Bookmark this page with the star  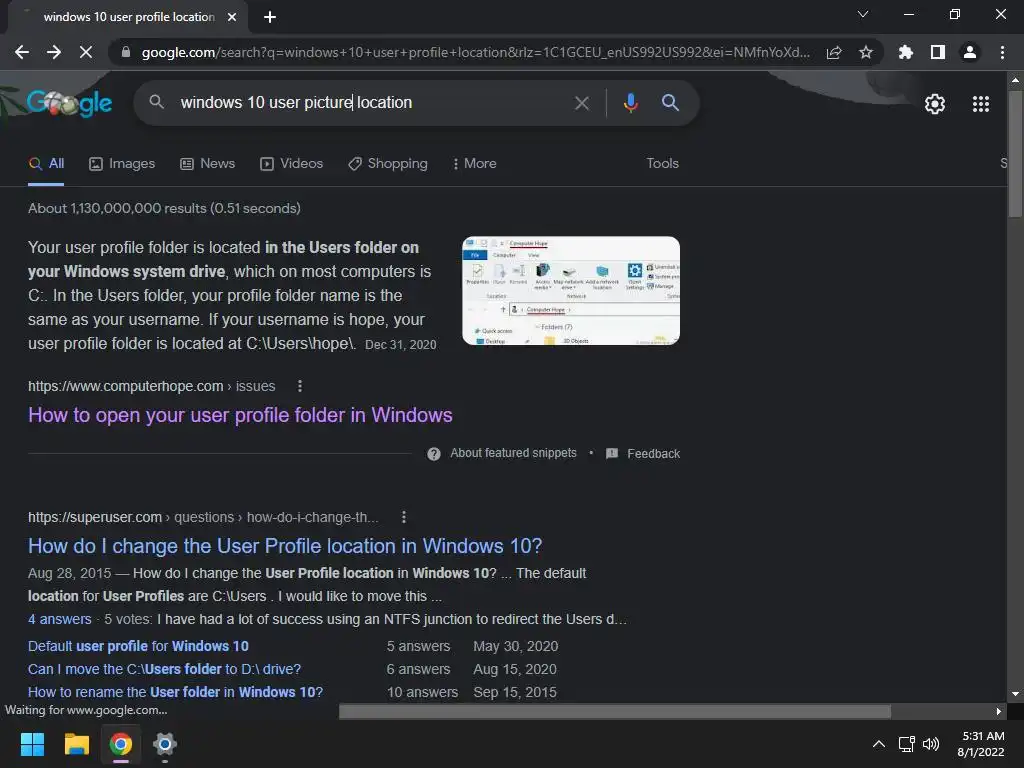click(x=866, y=52)
